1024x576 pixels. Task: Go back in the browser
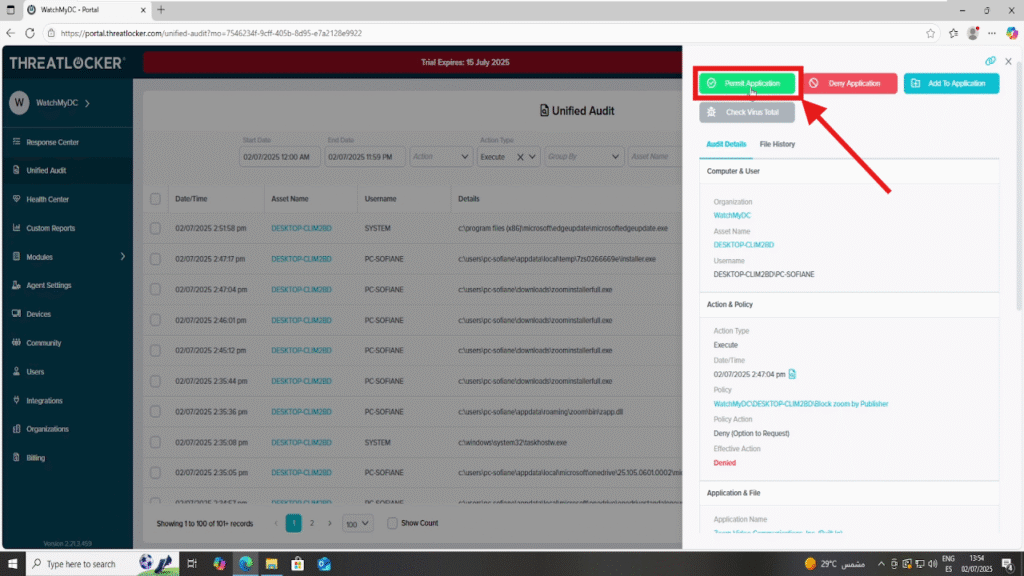pos(10,33)
